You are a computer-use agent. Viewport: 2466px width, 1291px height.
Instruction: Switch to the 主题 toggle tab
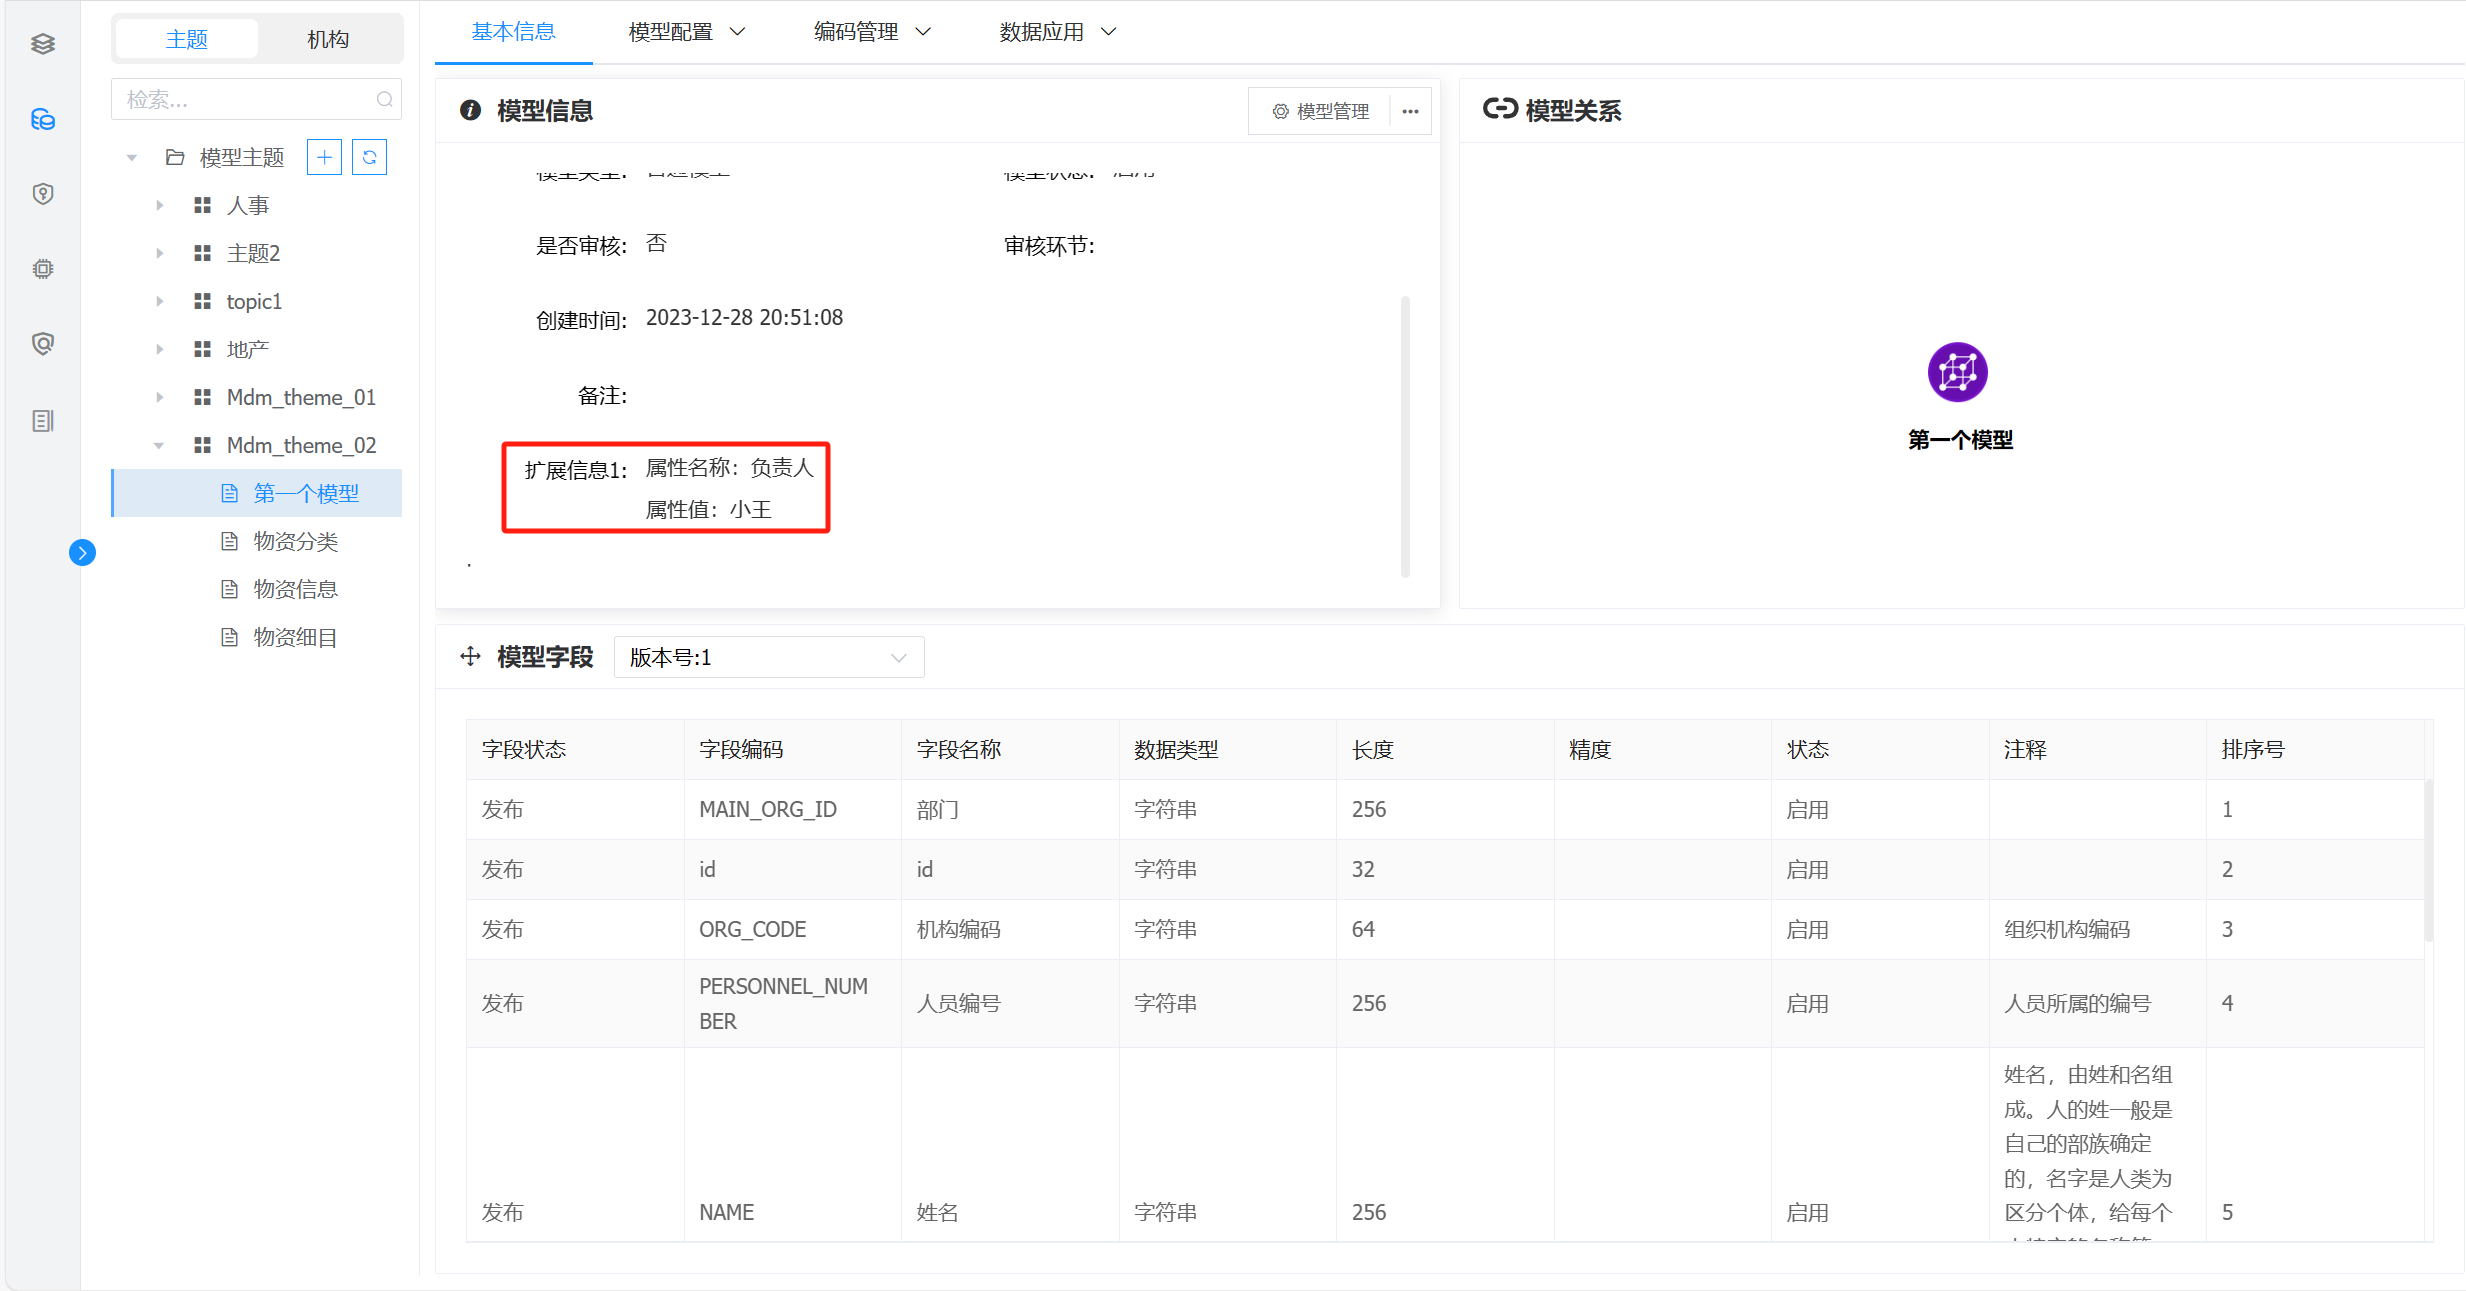[x=187, y=39]
